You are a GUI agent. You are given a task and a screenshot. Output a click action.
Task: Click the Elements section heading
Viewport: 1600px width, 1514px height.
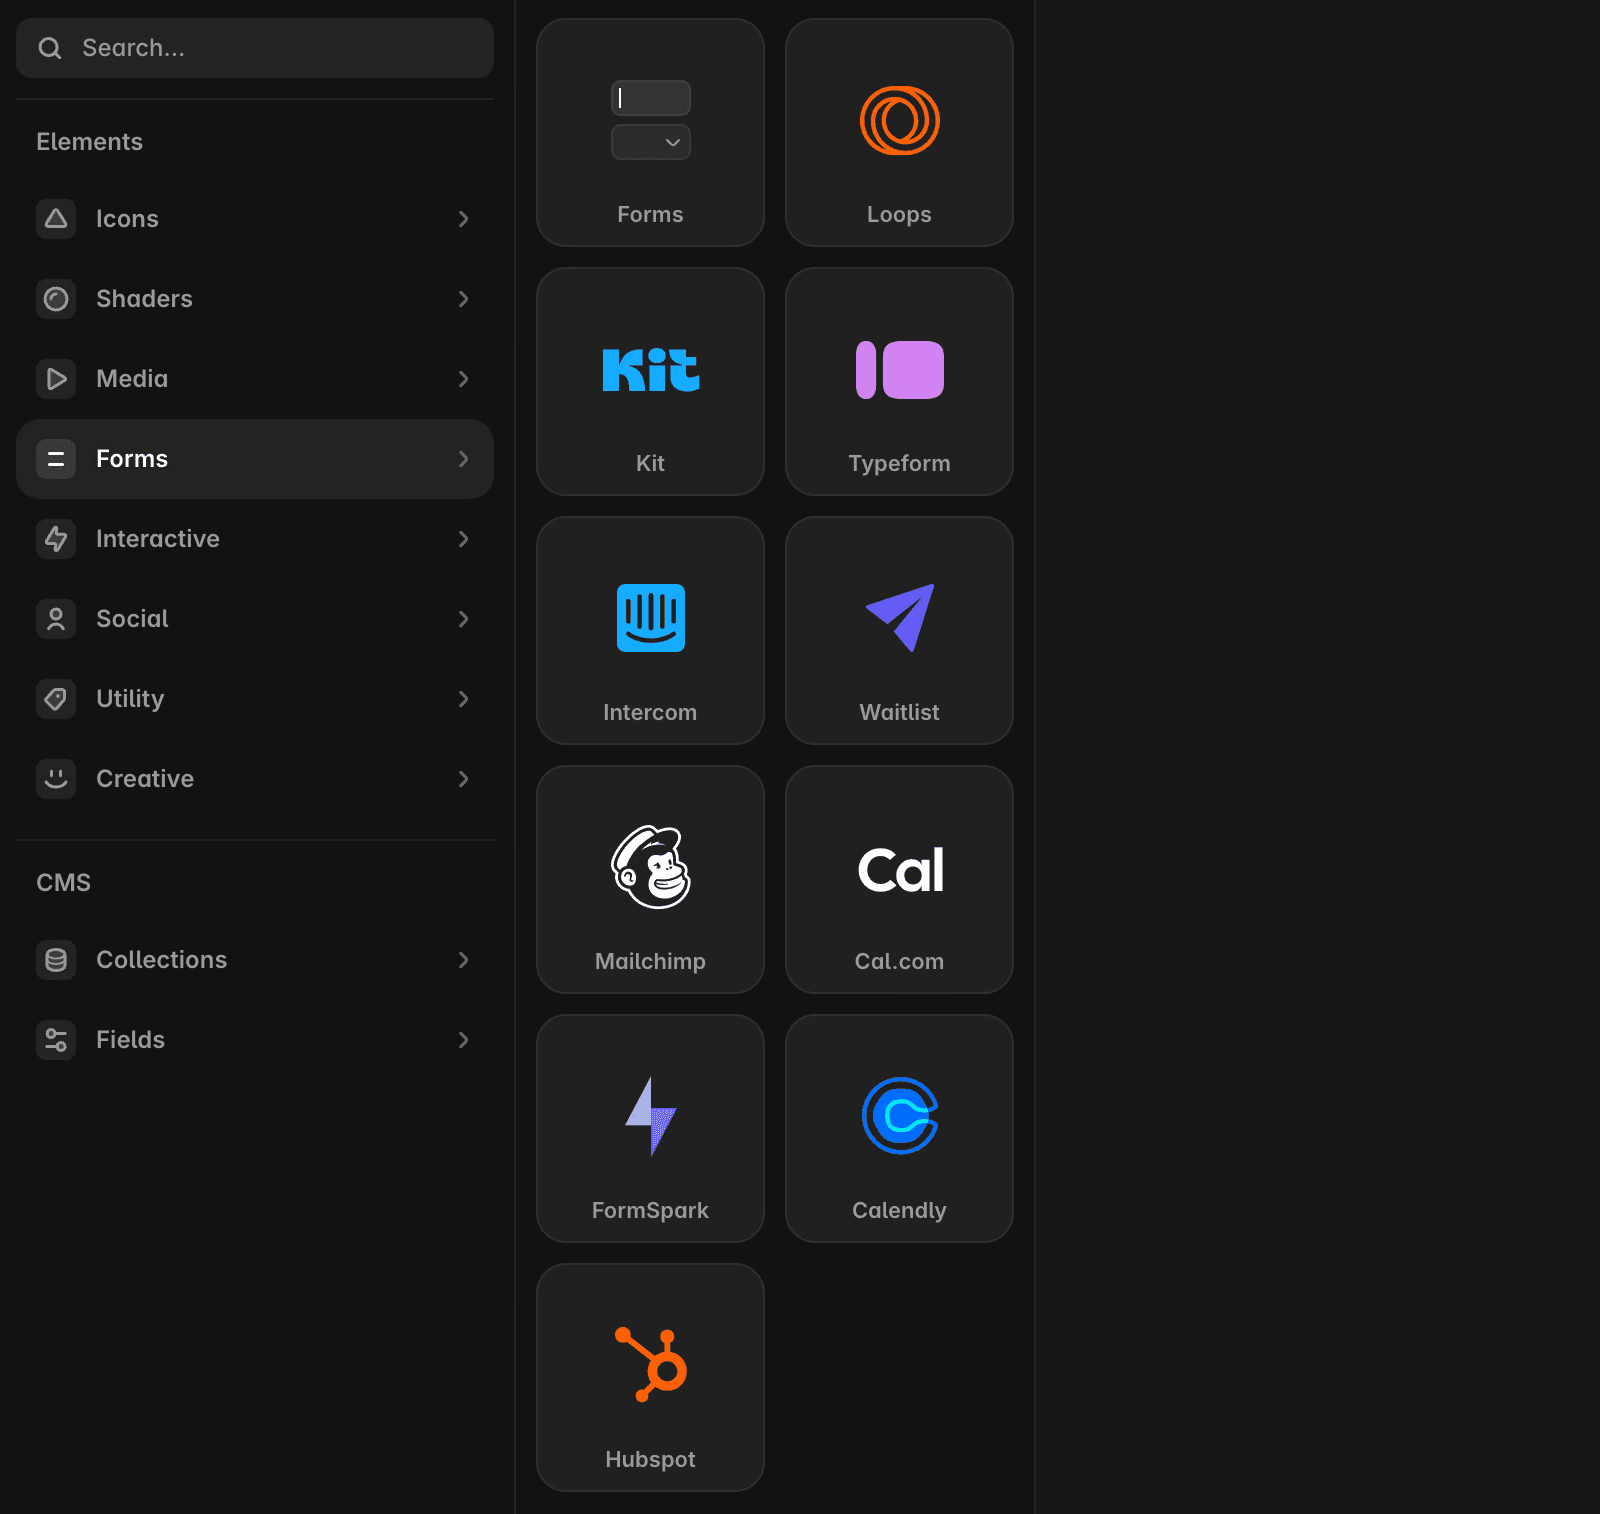click(90, 142)
